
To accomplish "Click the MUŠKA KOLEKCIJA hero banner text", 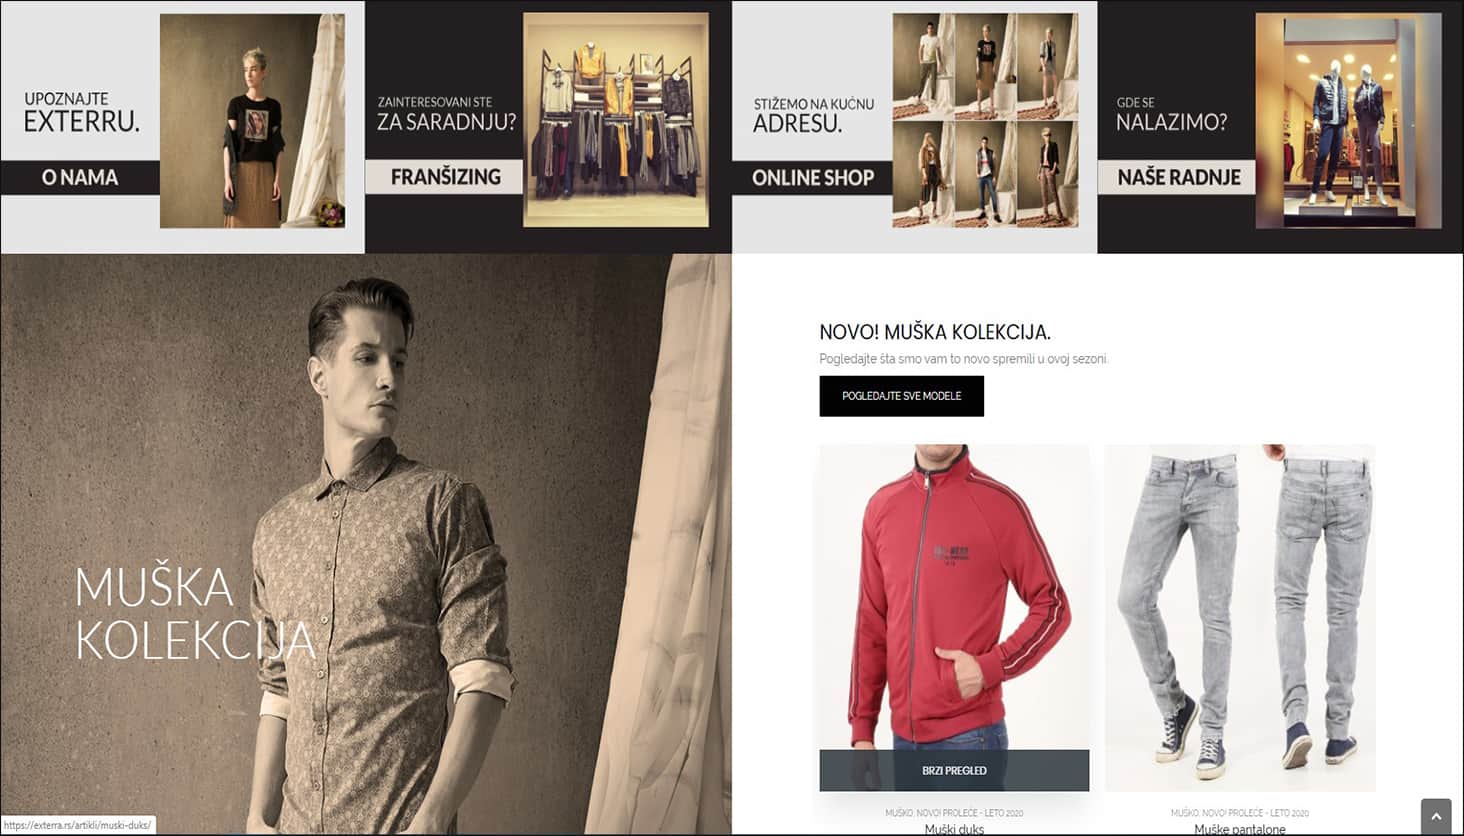I will tap(195, 614).
